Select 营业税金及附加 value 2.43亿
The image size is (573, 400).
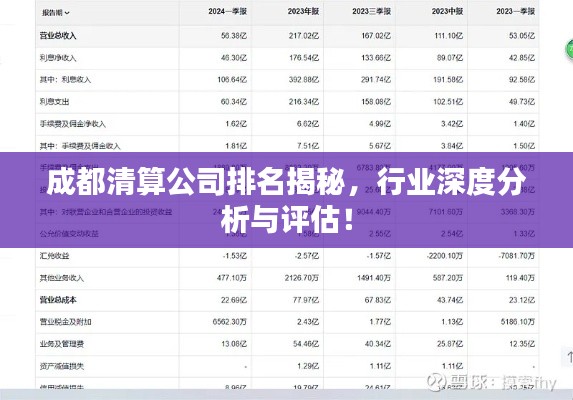(308, 322)
